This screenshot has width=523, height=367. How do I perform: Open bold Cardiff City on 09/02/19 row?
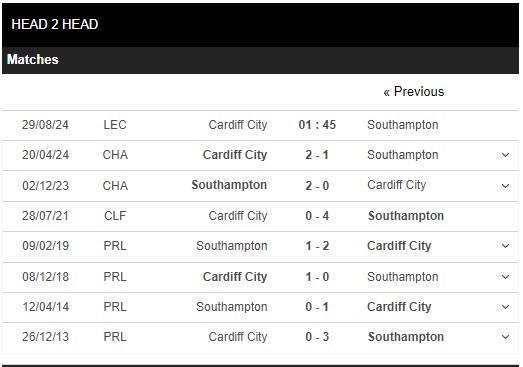coord(399,246)
